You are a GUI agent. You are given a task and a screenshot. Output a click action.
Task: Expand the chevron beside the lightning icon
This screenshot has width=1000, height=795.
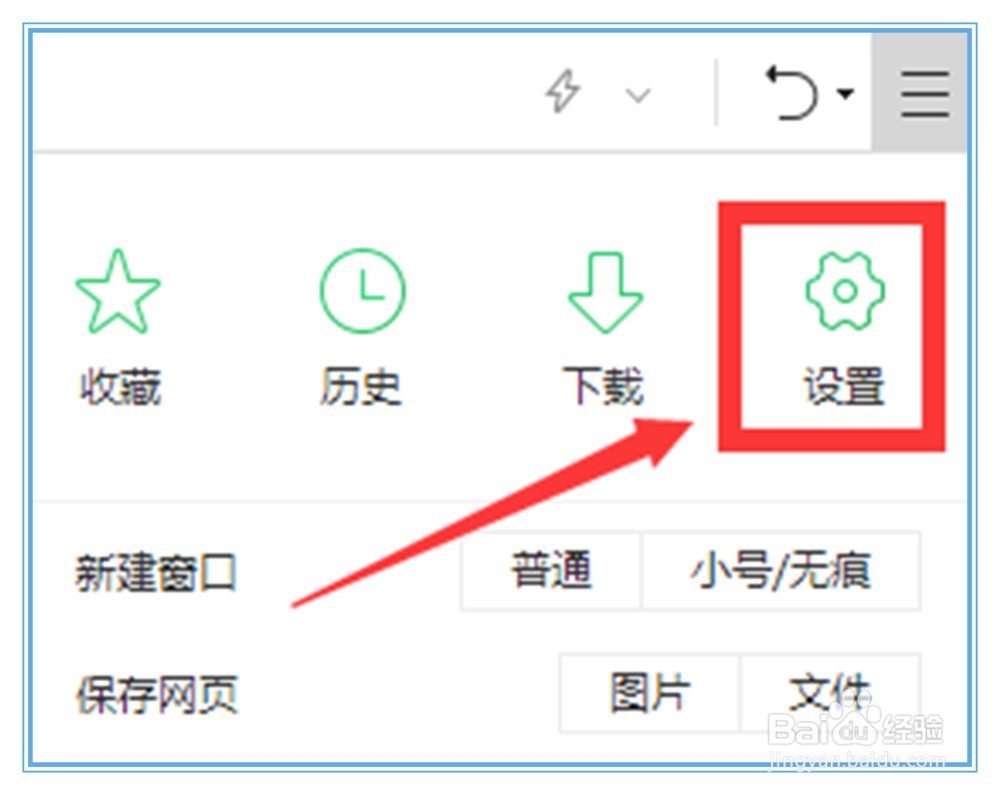(638, 96)
